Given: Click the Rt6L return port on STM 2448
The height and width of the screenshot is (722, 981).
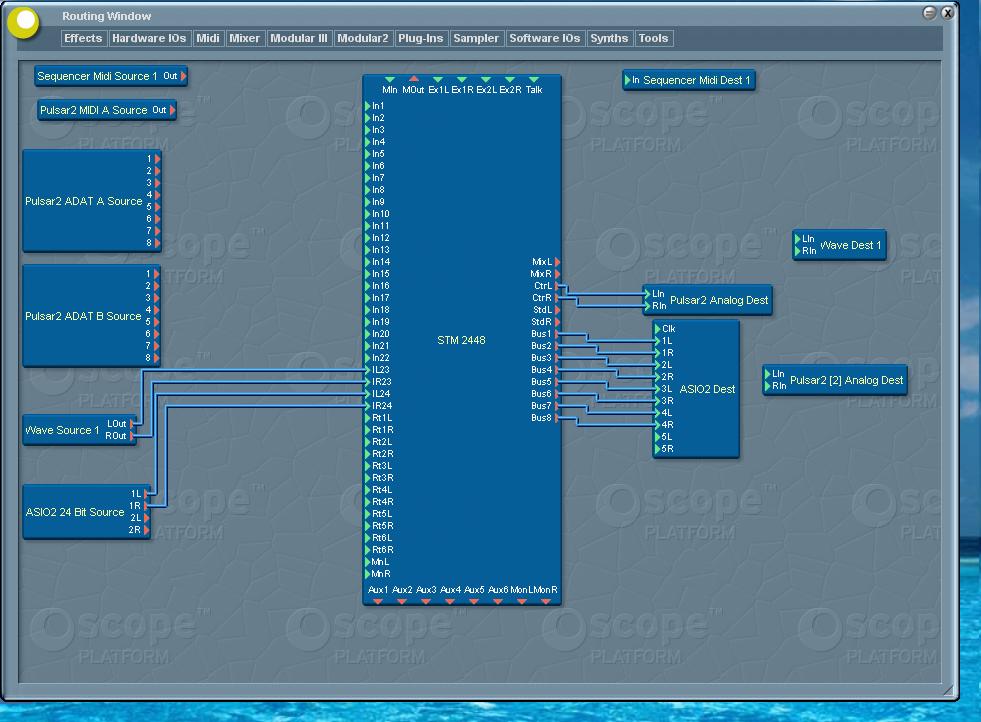Looking at the screenshot, I should pos(368,538).
